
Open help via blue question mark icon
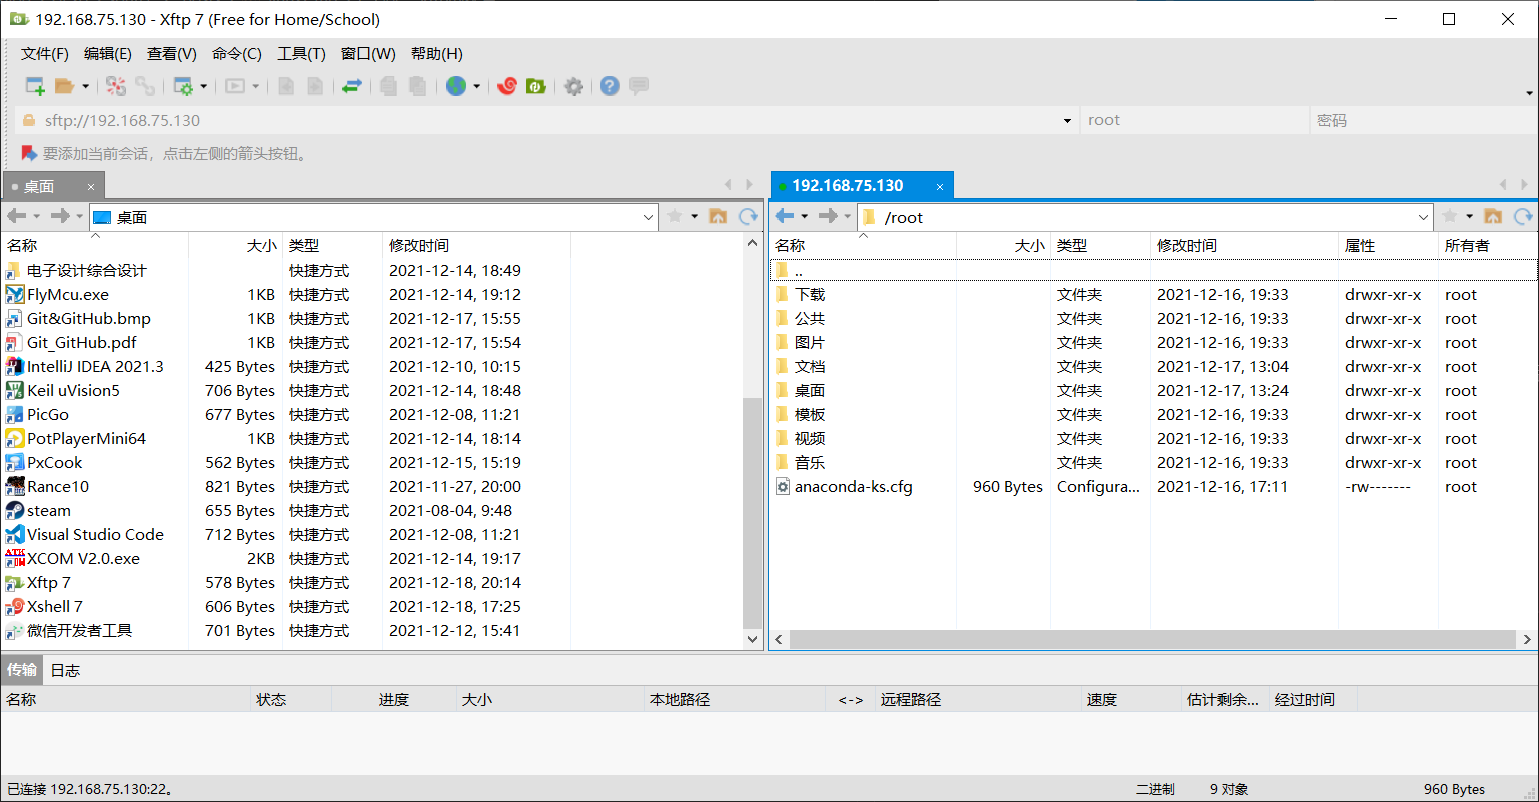(610, 86)
